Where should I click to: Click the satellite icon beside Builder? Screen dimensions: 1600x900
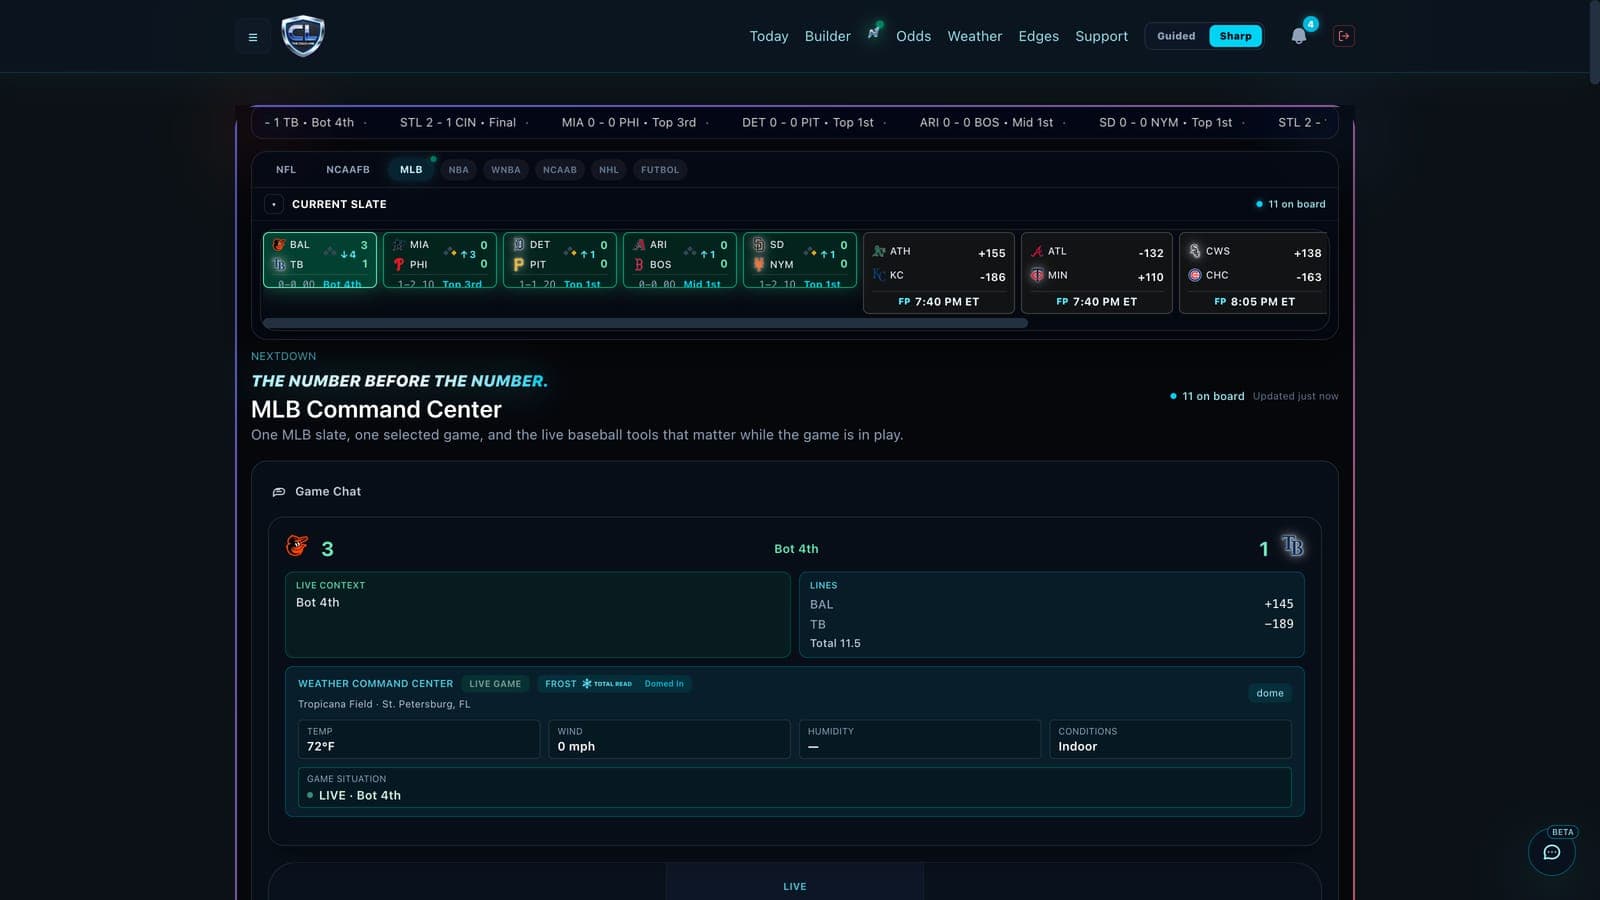tap(873, 33)
